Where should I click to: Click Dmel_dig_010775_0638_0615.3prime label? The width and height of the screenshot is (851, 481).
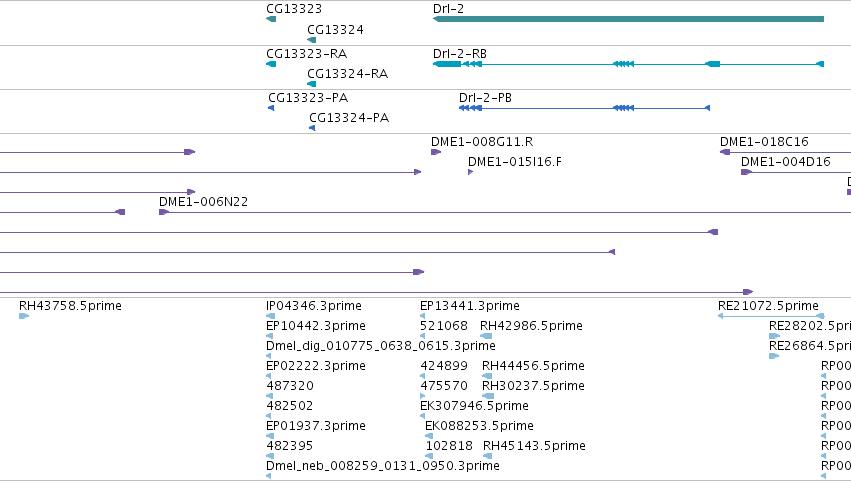pos(380,346)
